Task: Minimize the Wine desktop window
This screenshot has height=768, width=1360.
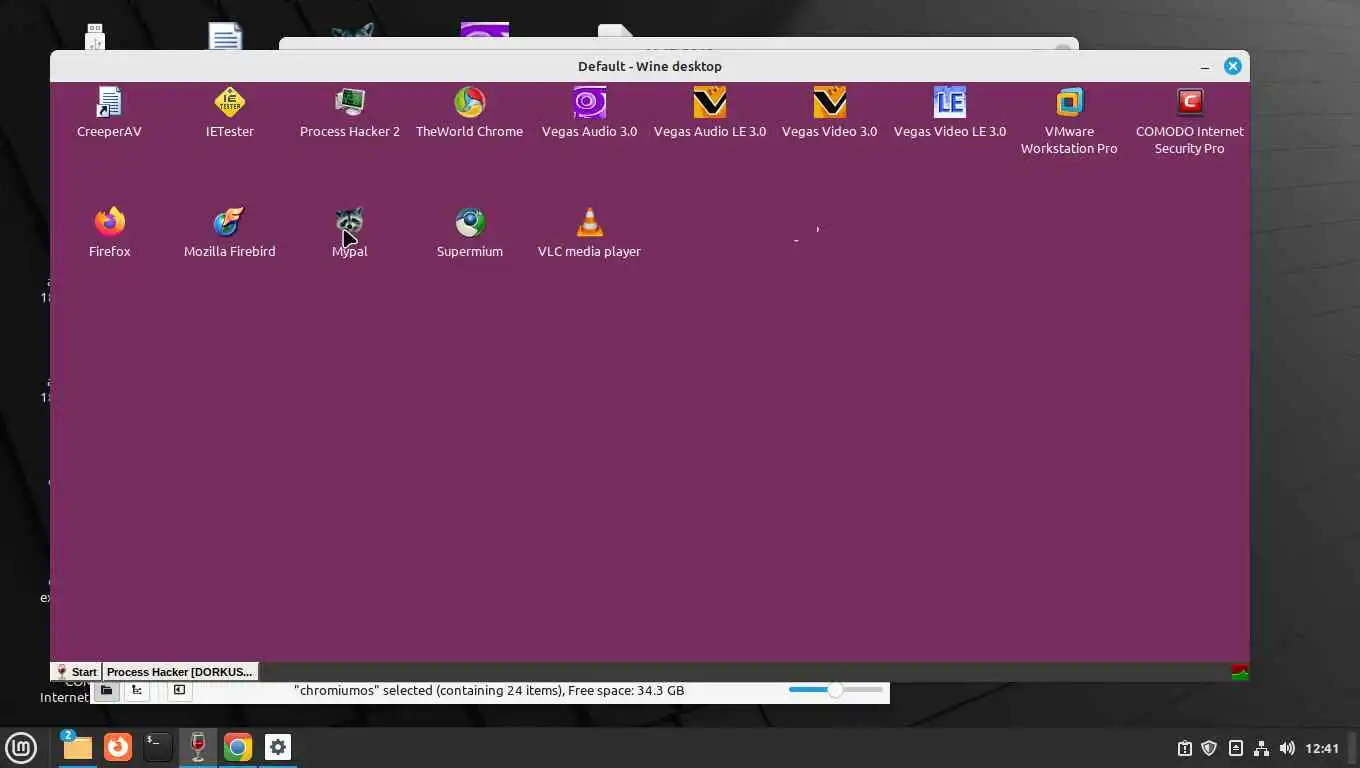Action: coord(1205,66)
